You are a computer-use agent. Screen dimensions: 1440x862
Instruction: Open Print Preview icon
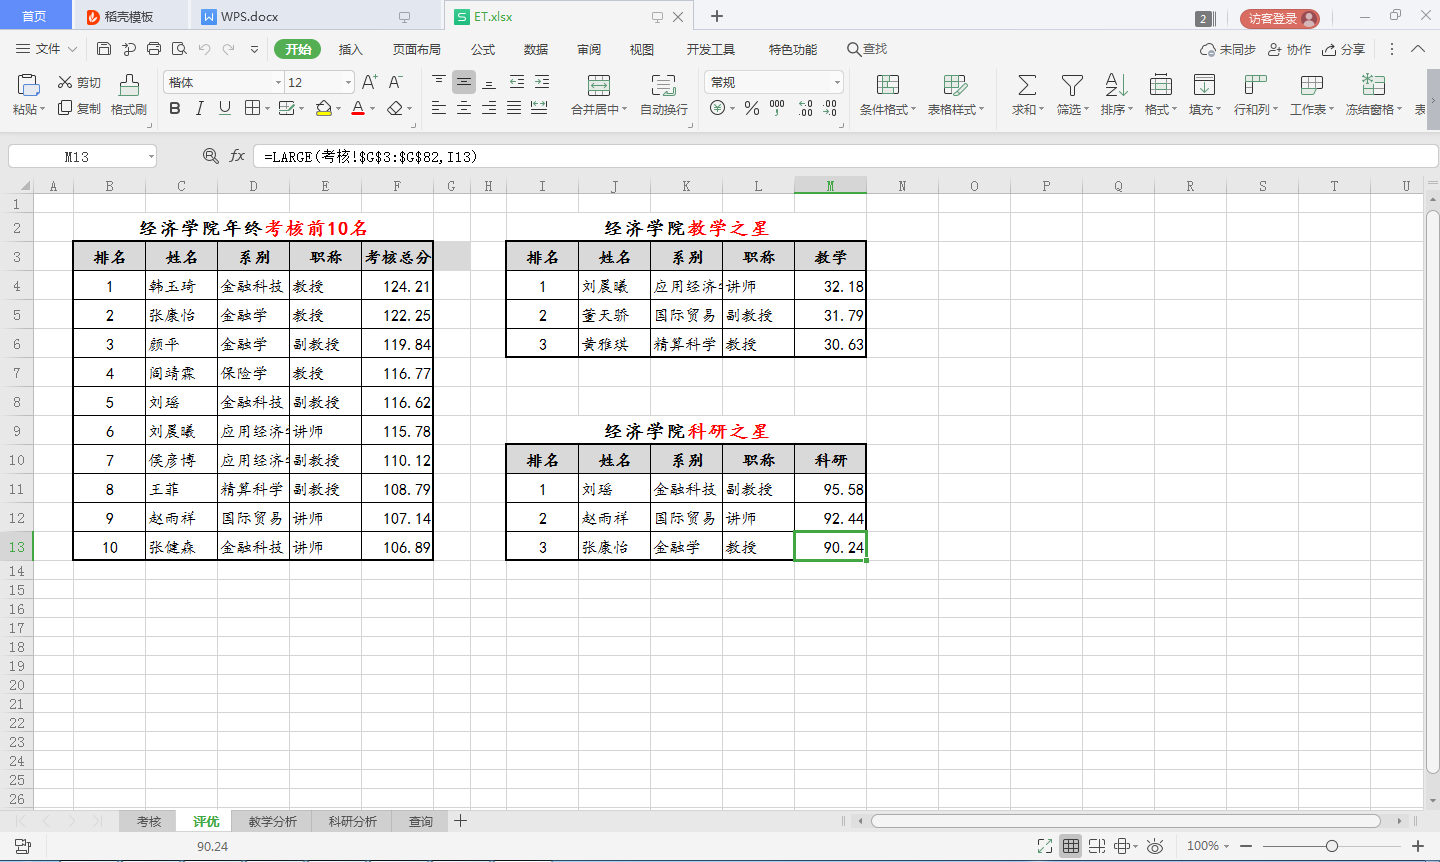pos(179,49)
